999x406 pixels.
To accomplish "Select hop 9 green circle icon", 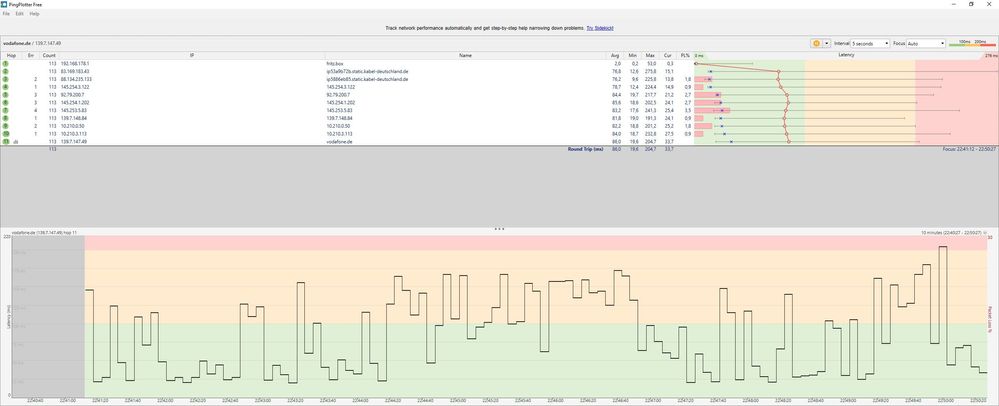I will coord(5,126).
